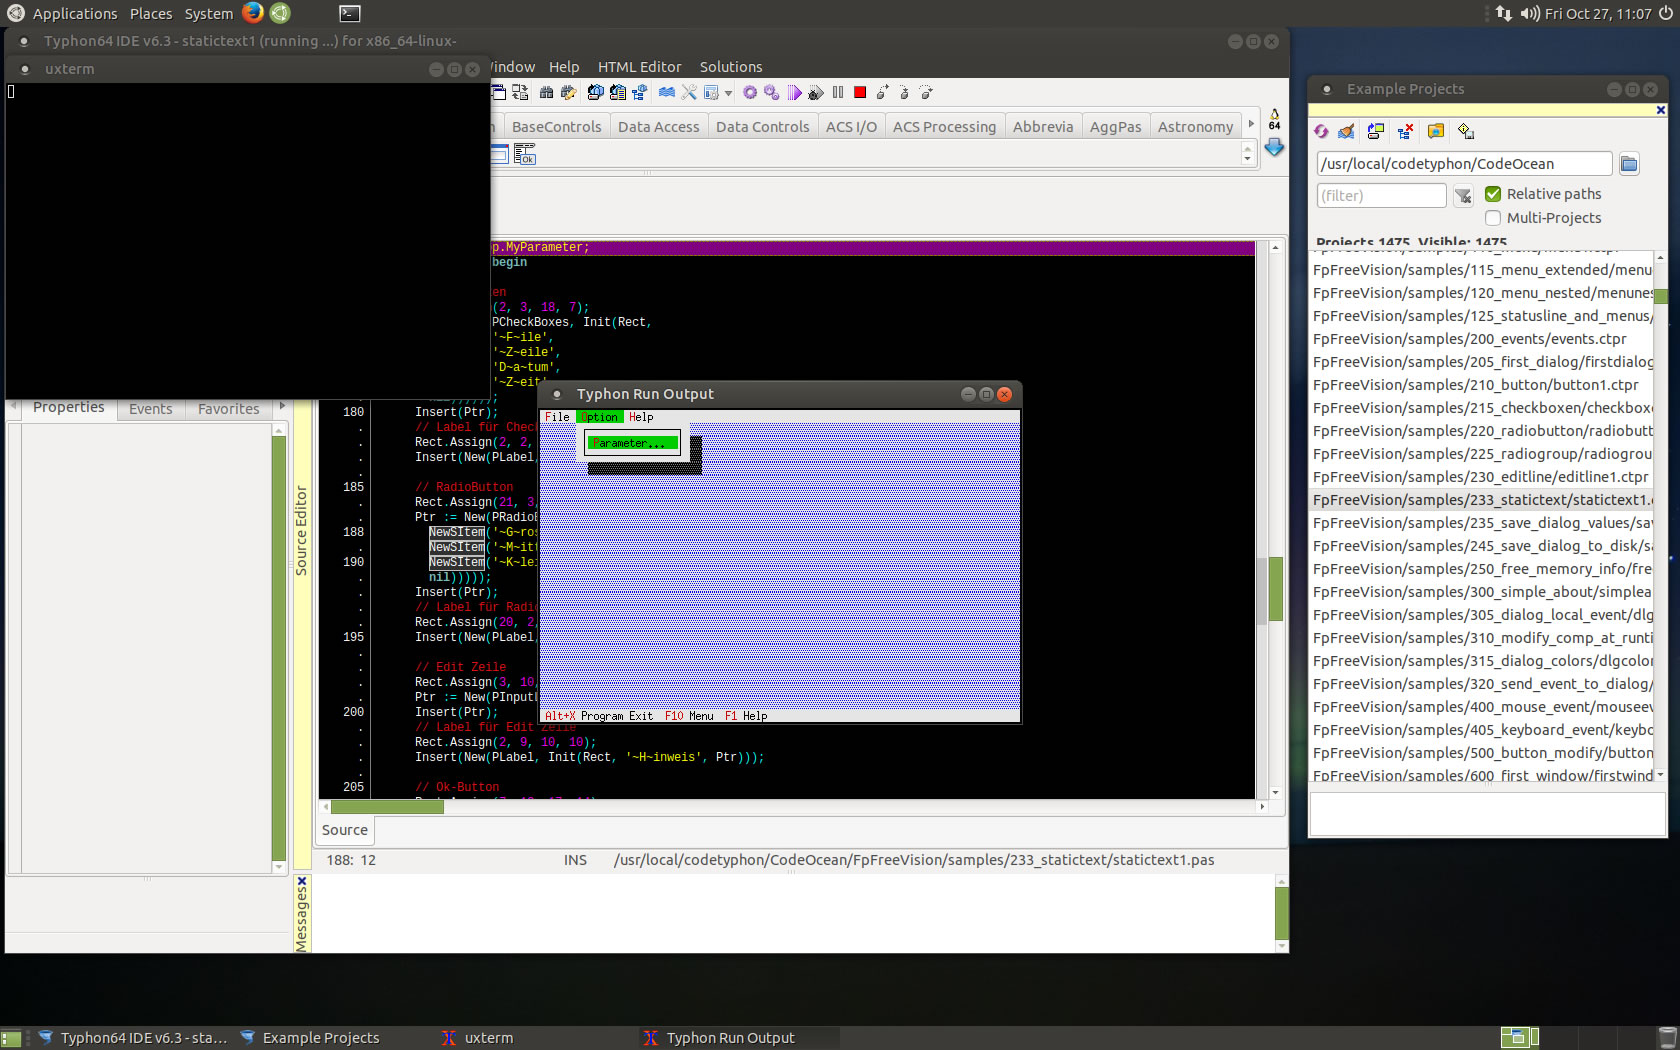
Task: Open the File menu in Typhon Run Output
Action: click(557, 417)
